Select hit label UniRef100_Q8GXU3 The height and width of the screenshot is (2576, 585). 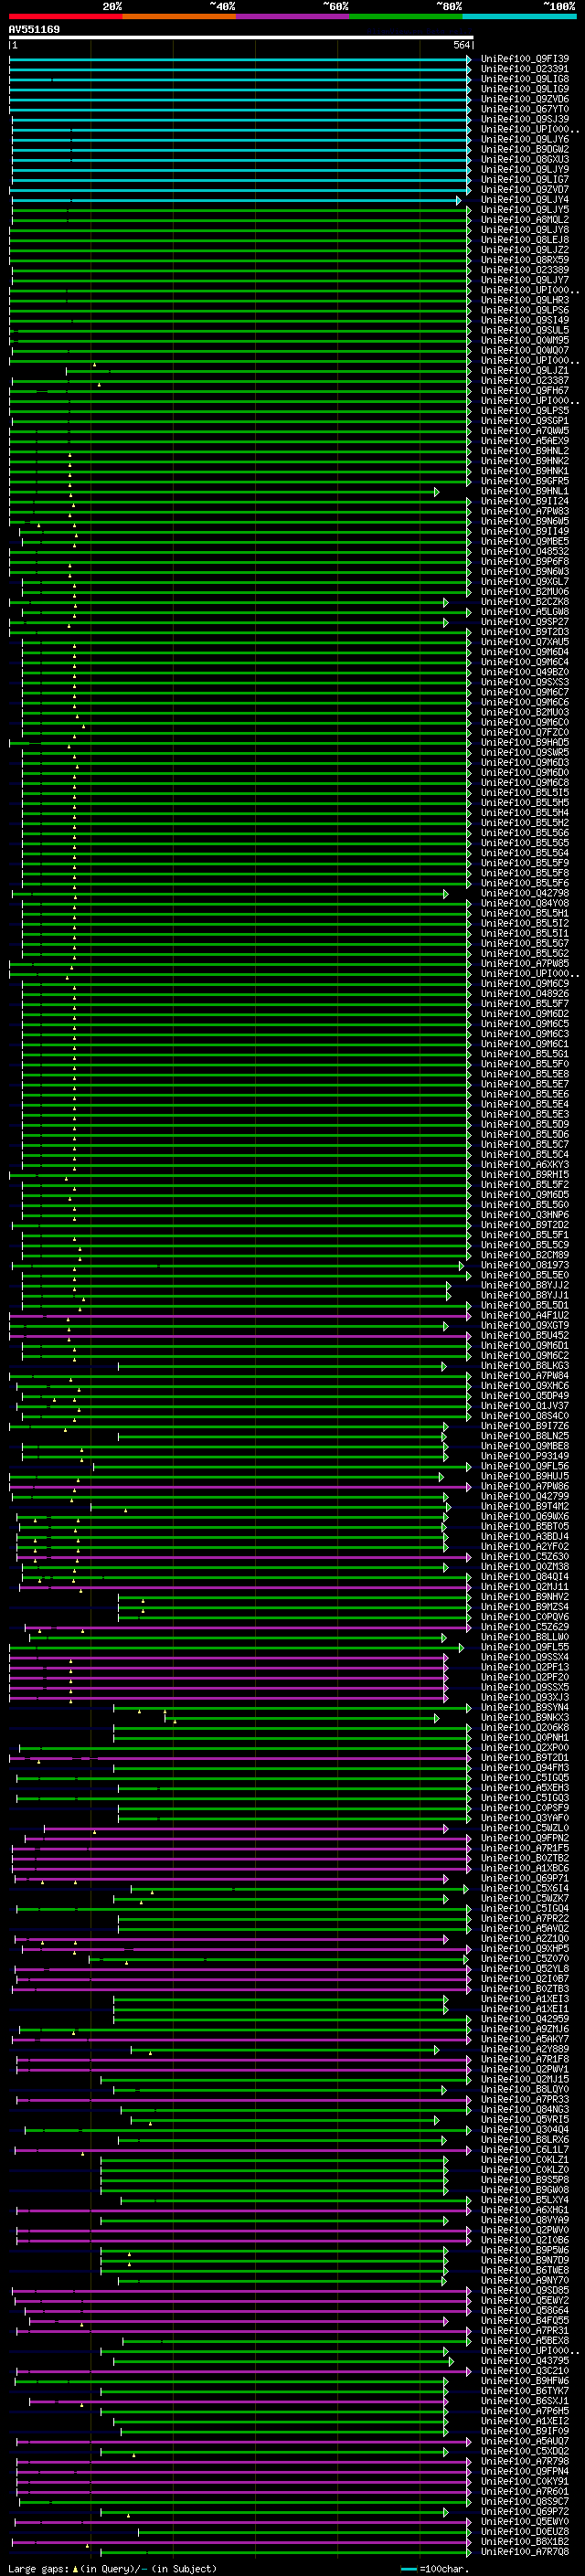click(525, 159)
